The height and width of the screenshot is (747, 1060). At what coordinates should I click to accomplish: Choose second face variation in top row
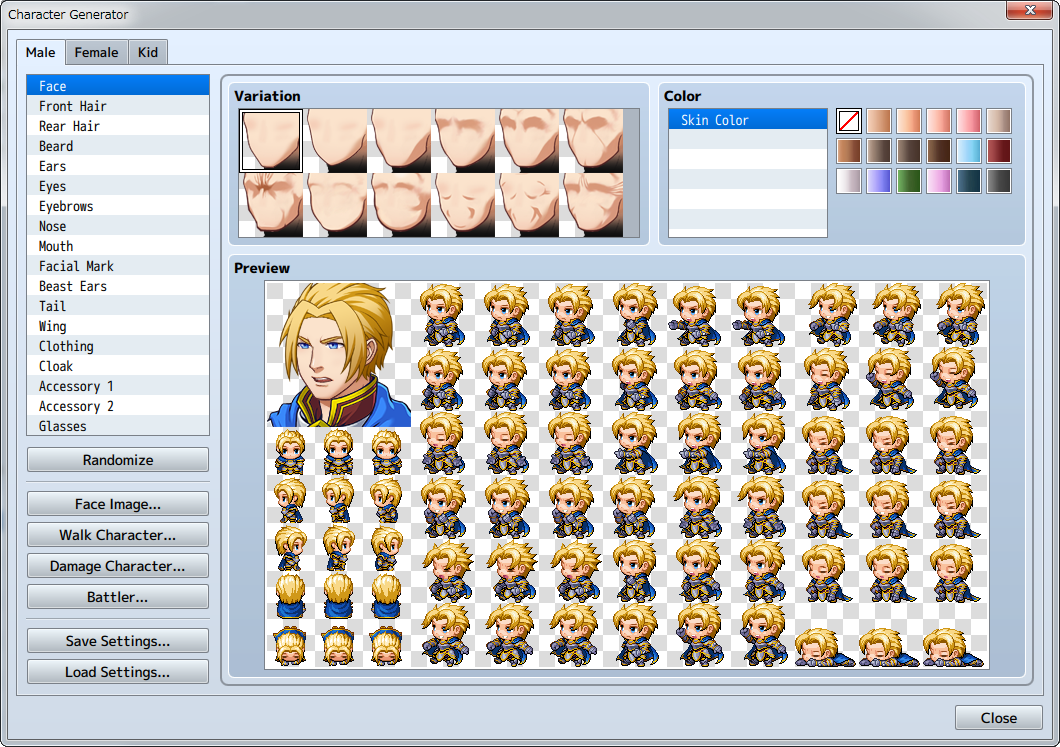click(x=335, y=141)
